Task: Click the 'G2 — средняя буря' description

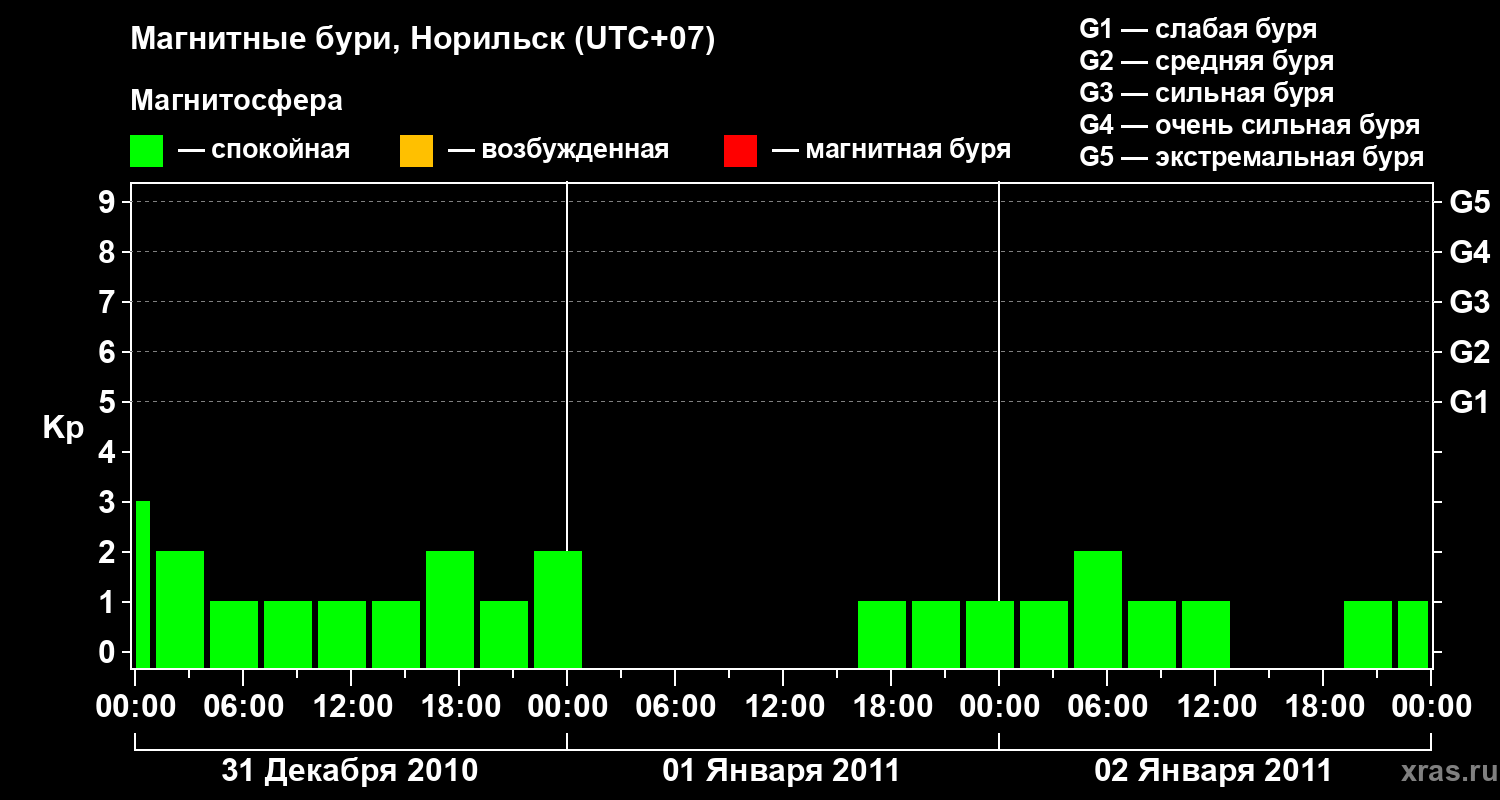Action: 1207,61
